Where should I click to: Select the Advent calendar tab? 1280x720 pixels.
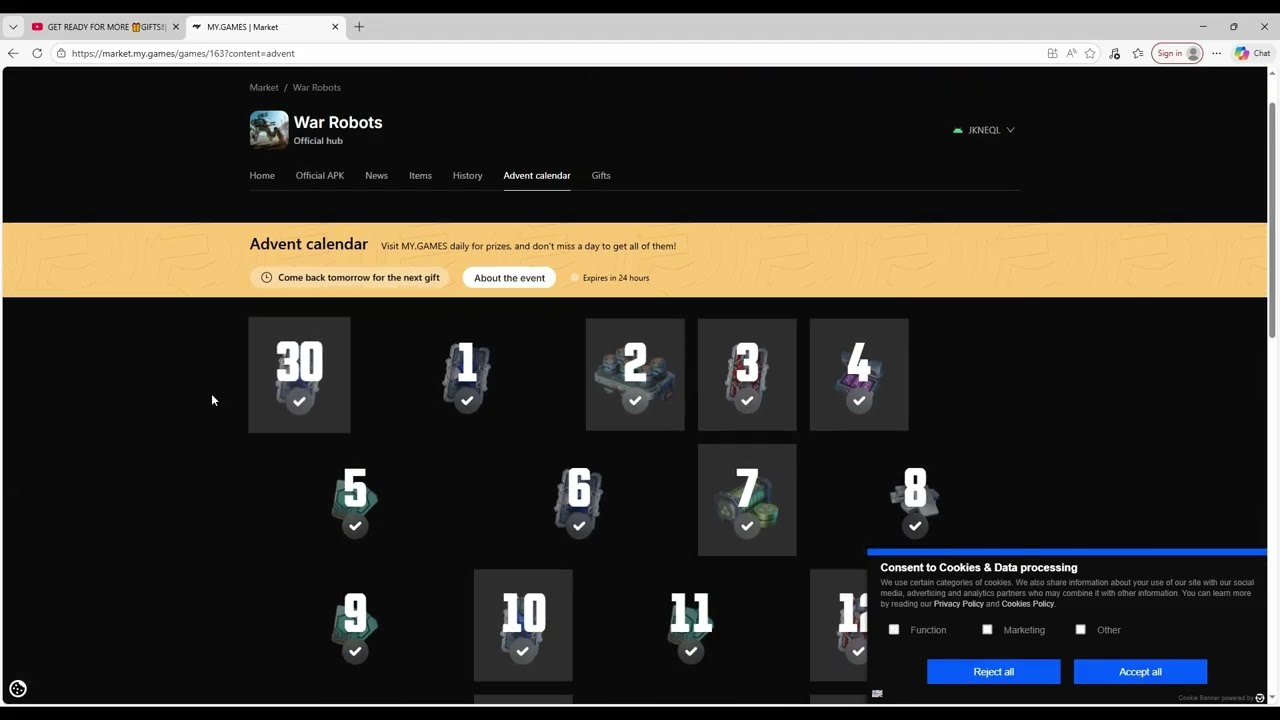(x=537, y=175)
